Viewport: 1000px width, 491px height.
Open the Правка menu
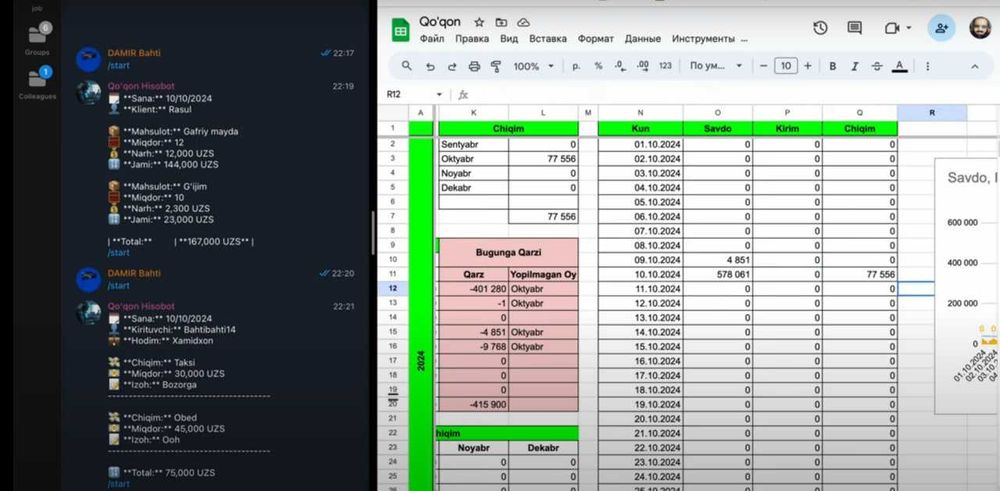pyautogui.click(x=472, y=39)
